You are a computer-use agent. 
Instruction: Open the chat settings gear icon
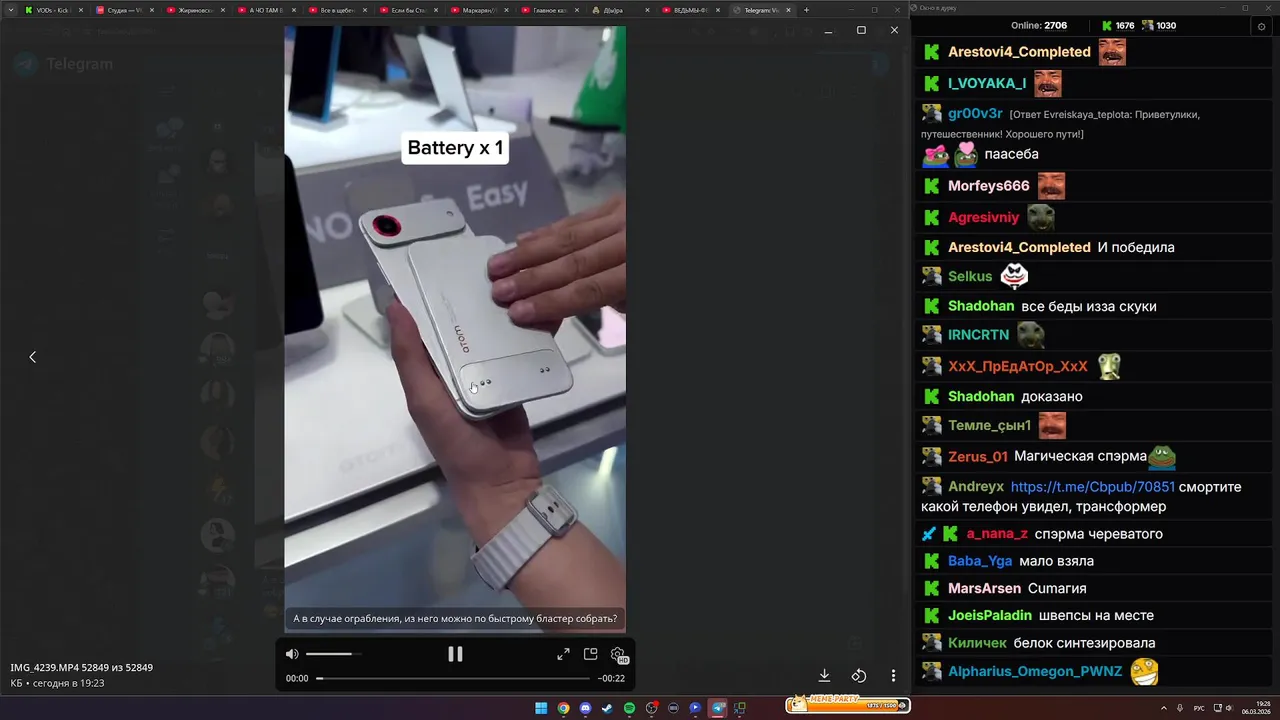(1261, 27)
